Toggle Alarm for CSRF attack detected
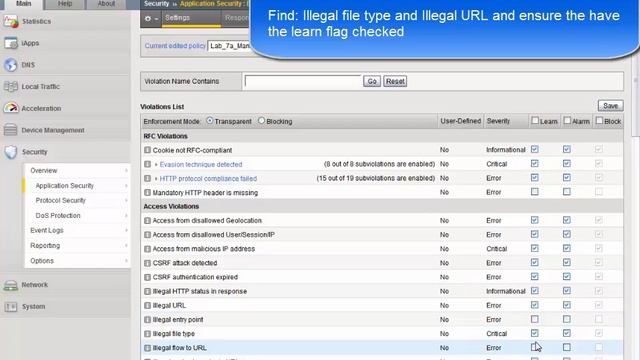Image resolution: width=640 pixels, height=360 pixels. point(567,262)
